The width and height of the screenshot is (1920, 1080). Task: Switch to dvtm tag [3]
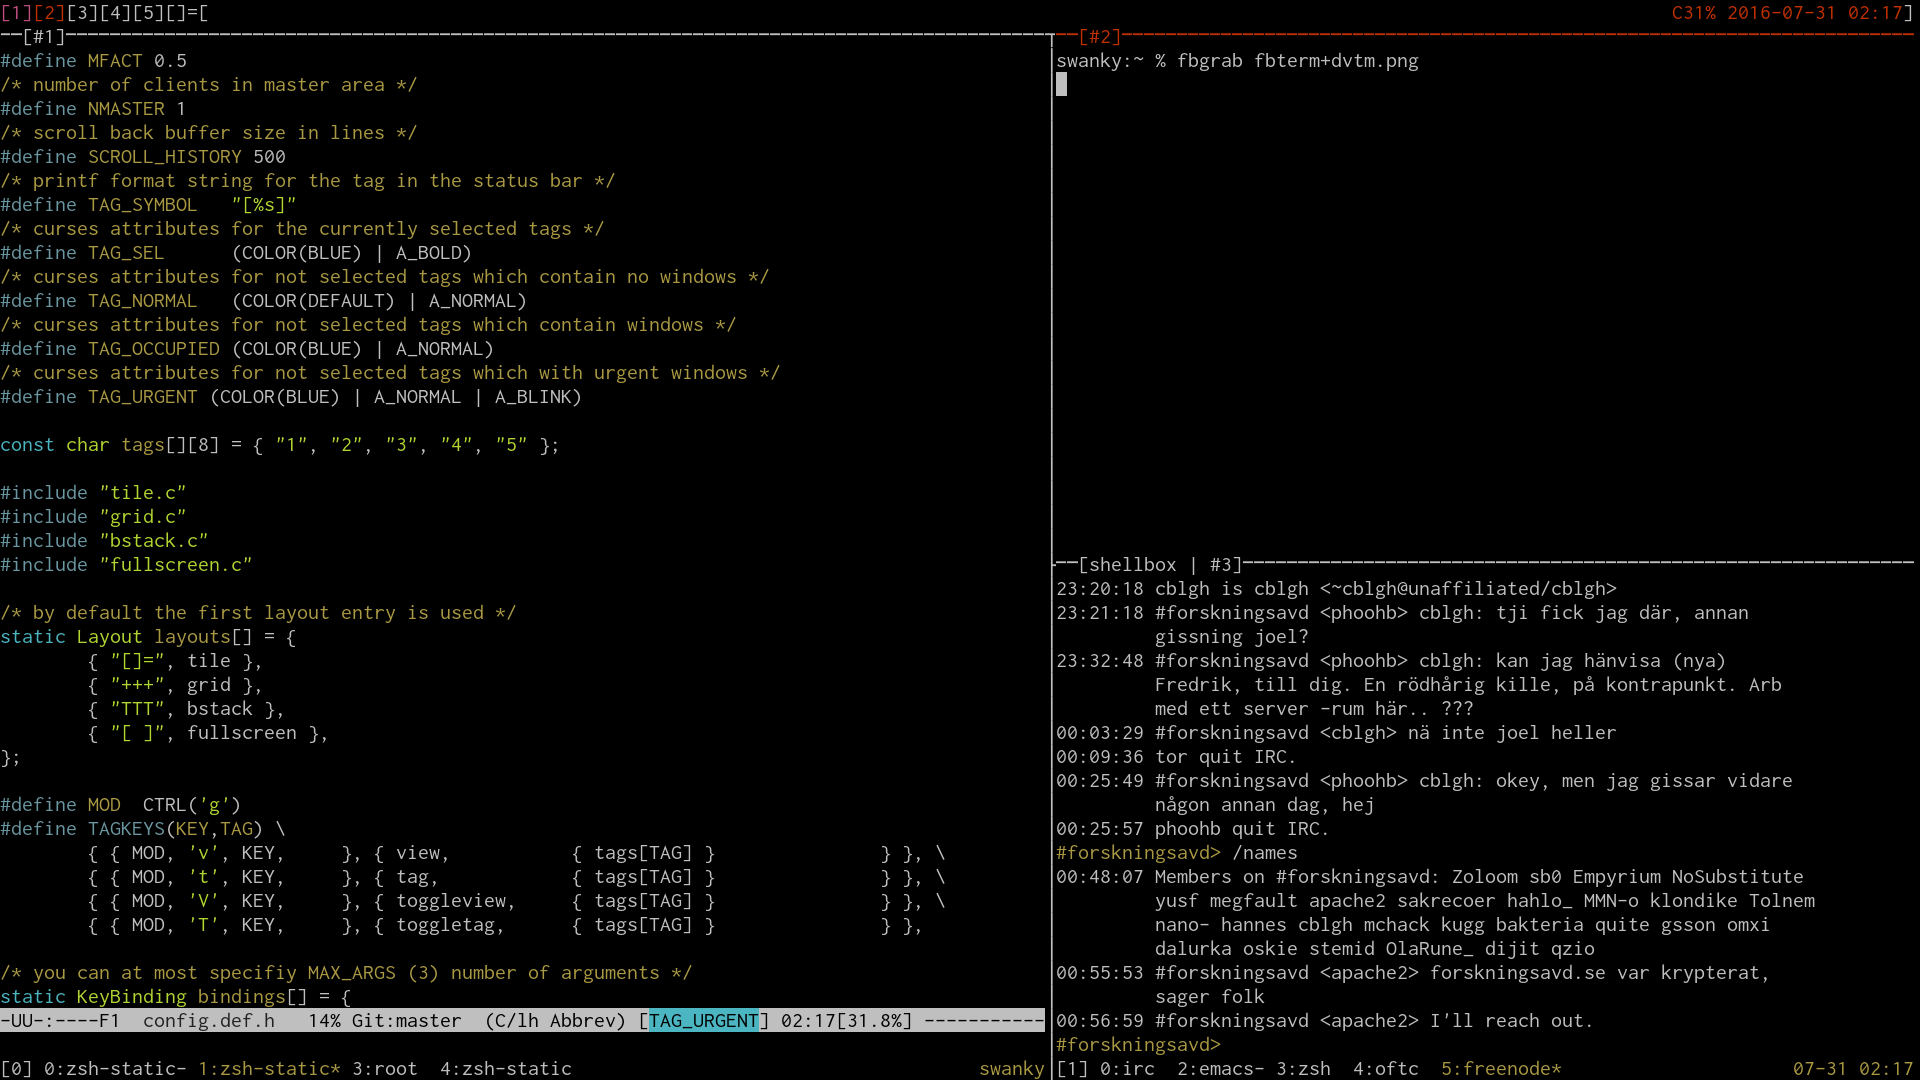82,13
